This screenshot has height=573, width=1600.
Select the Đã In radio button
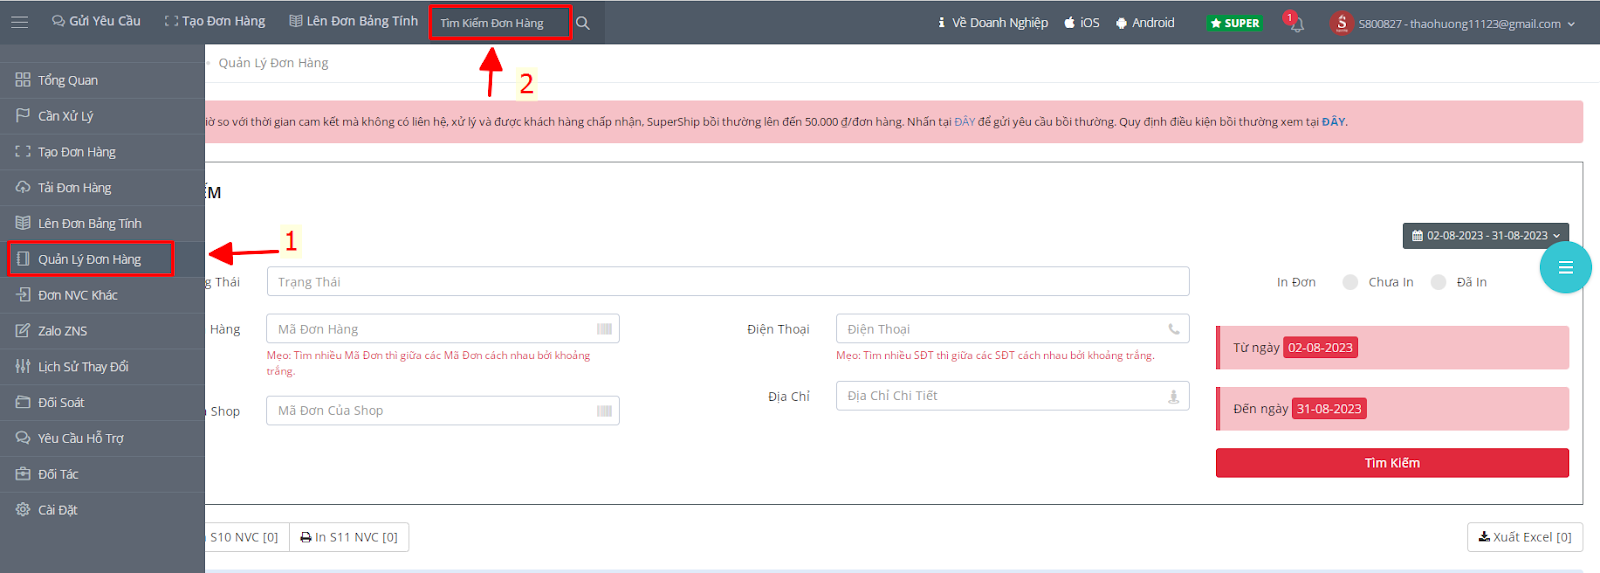tap(1438, 282)
